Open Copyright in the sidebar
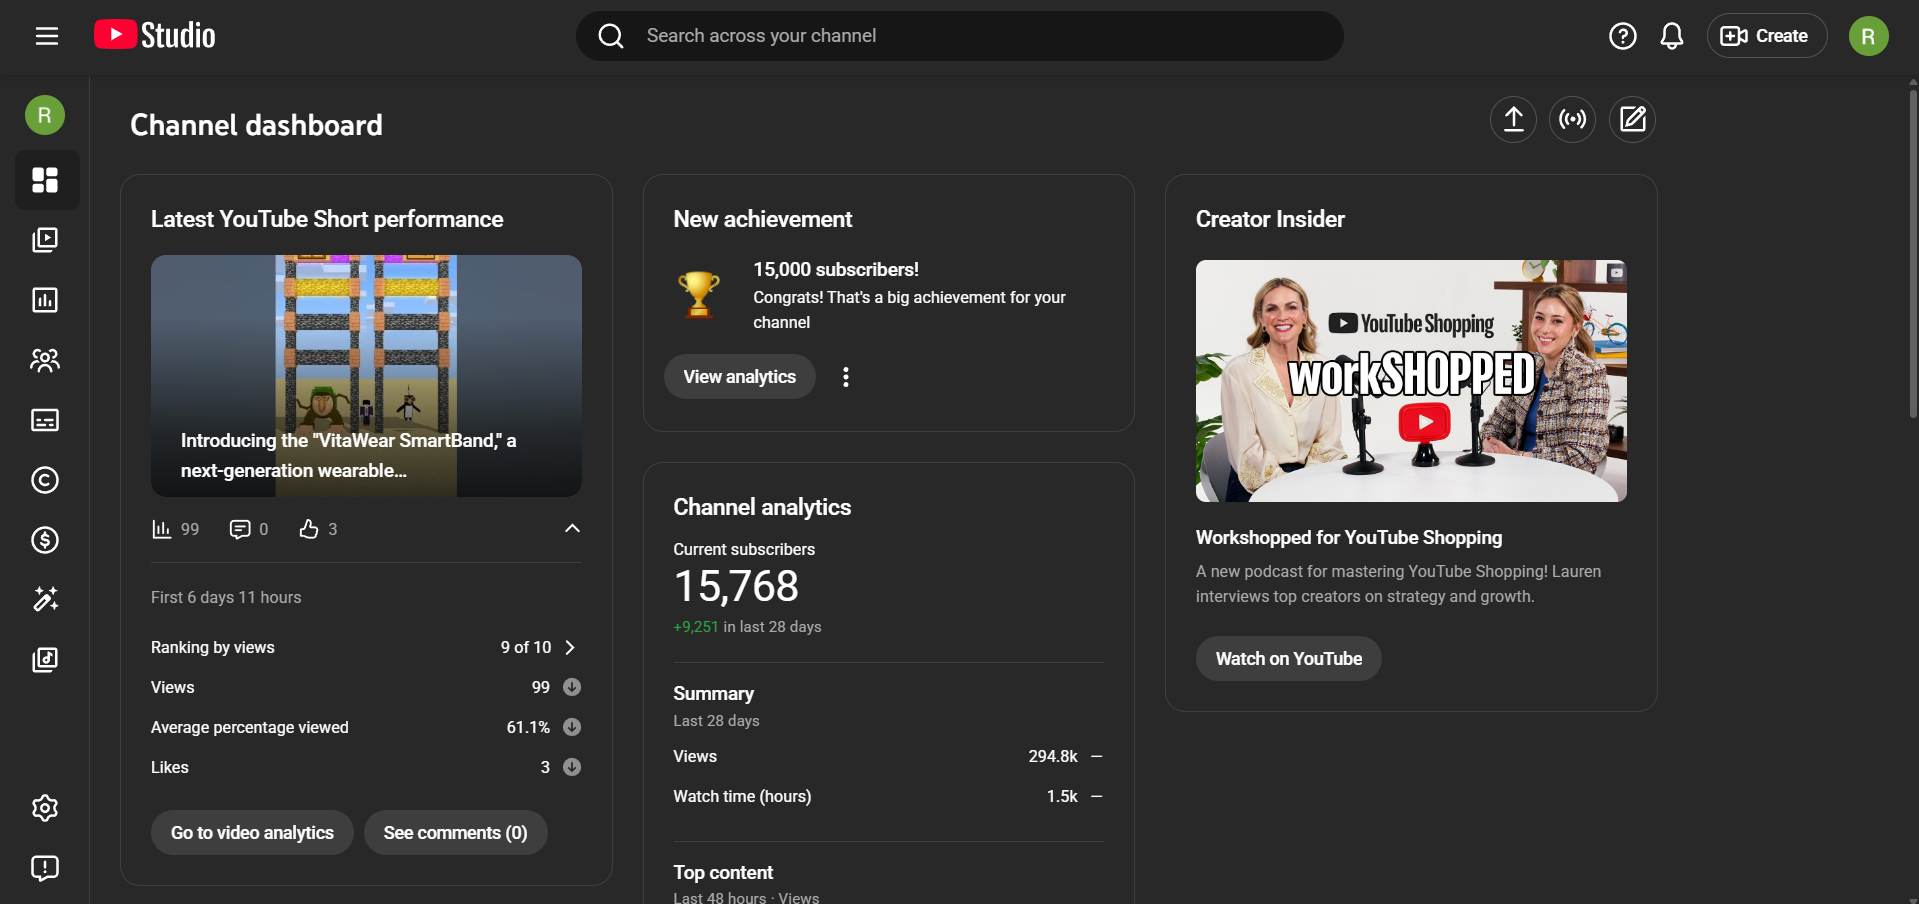 45,480
